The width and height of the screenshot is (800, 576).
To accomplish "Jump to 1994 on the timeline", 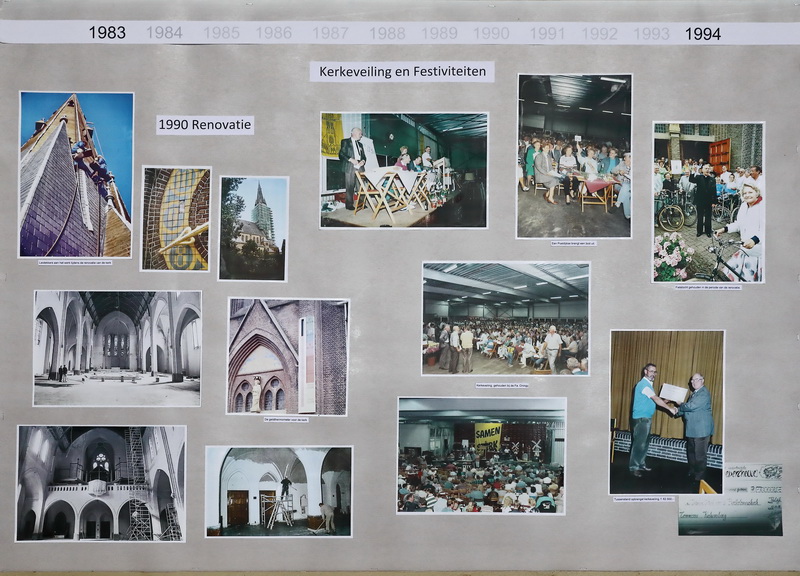I will point(702,33).
